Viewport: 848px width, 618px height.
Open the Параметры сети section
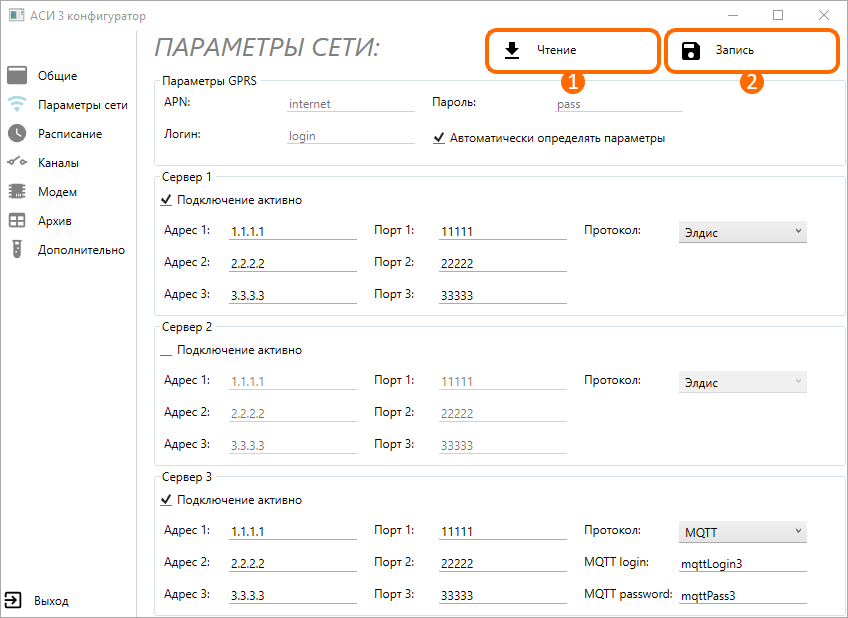[83, 105]
